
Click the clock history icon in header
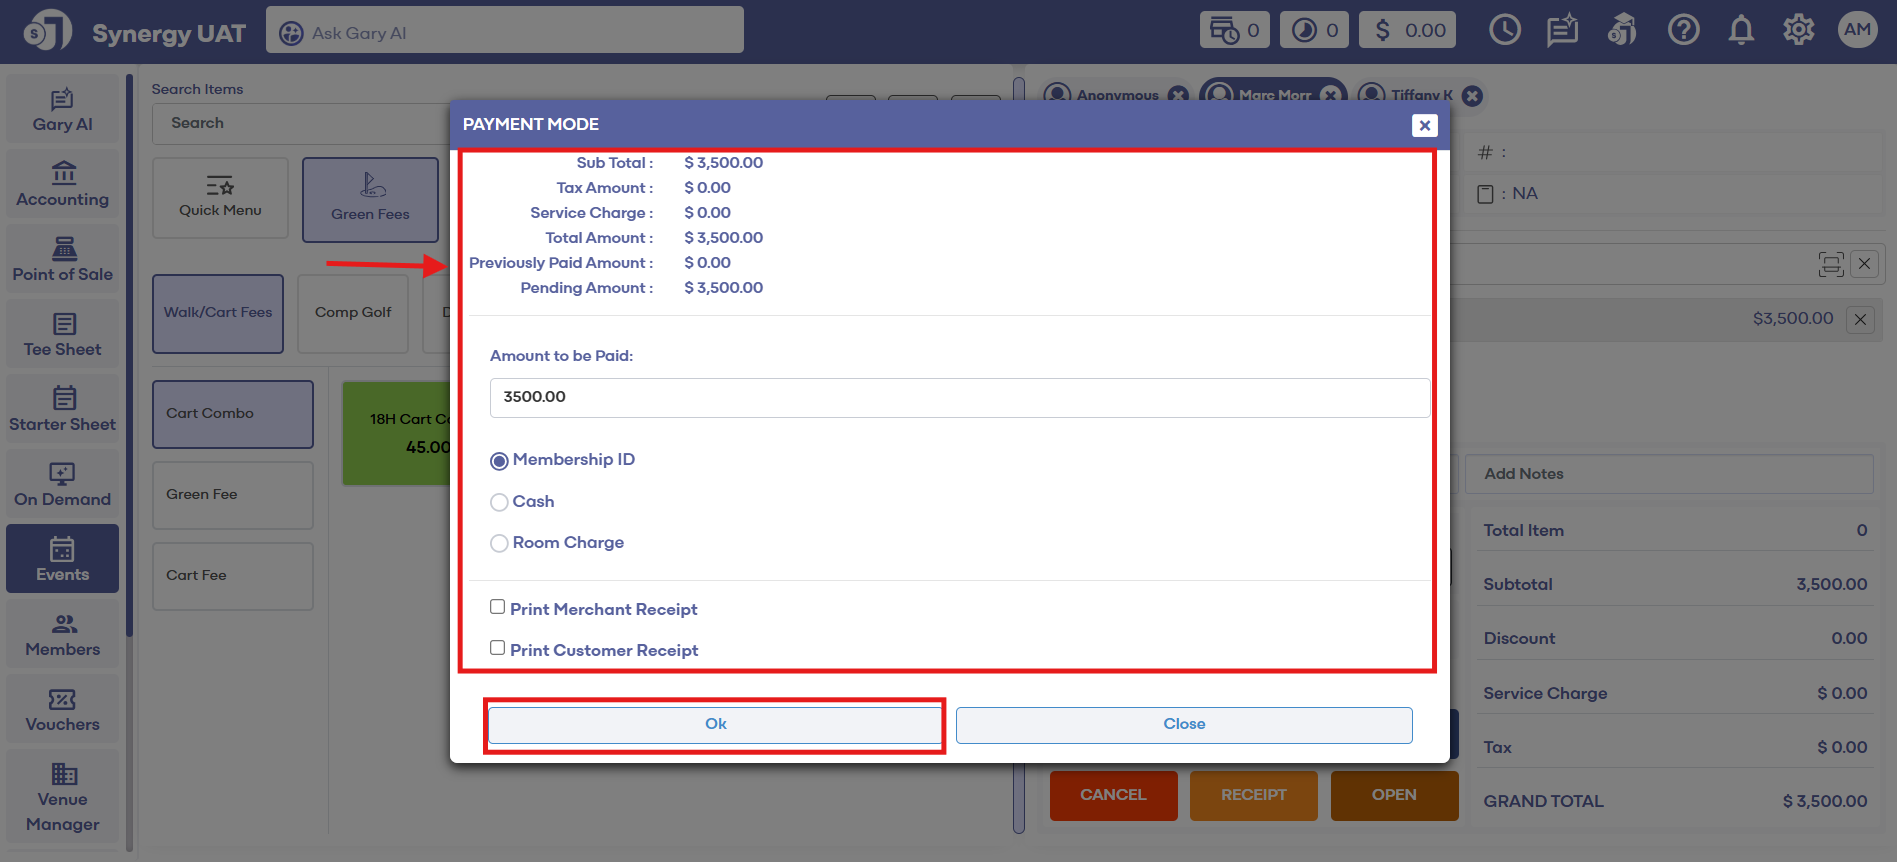coord(1504,31)
